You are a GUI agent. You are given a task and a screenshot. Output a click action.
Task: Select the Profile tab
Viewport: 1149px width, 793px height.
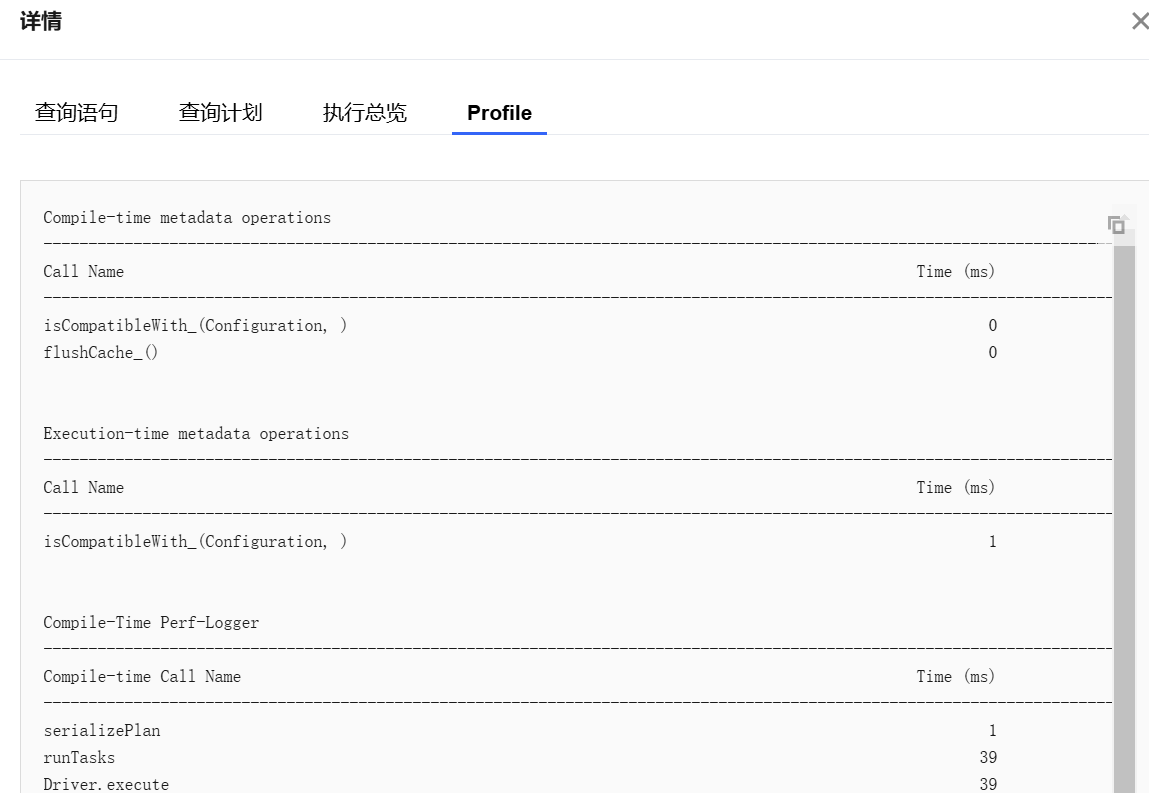coord(499,113)
